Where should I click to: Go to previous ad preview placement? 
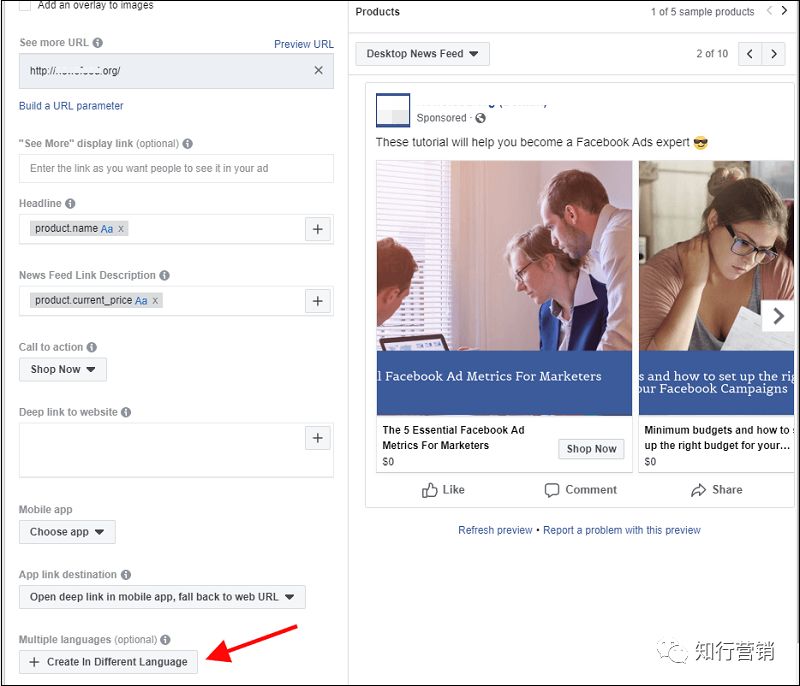[750, 54]
